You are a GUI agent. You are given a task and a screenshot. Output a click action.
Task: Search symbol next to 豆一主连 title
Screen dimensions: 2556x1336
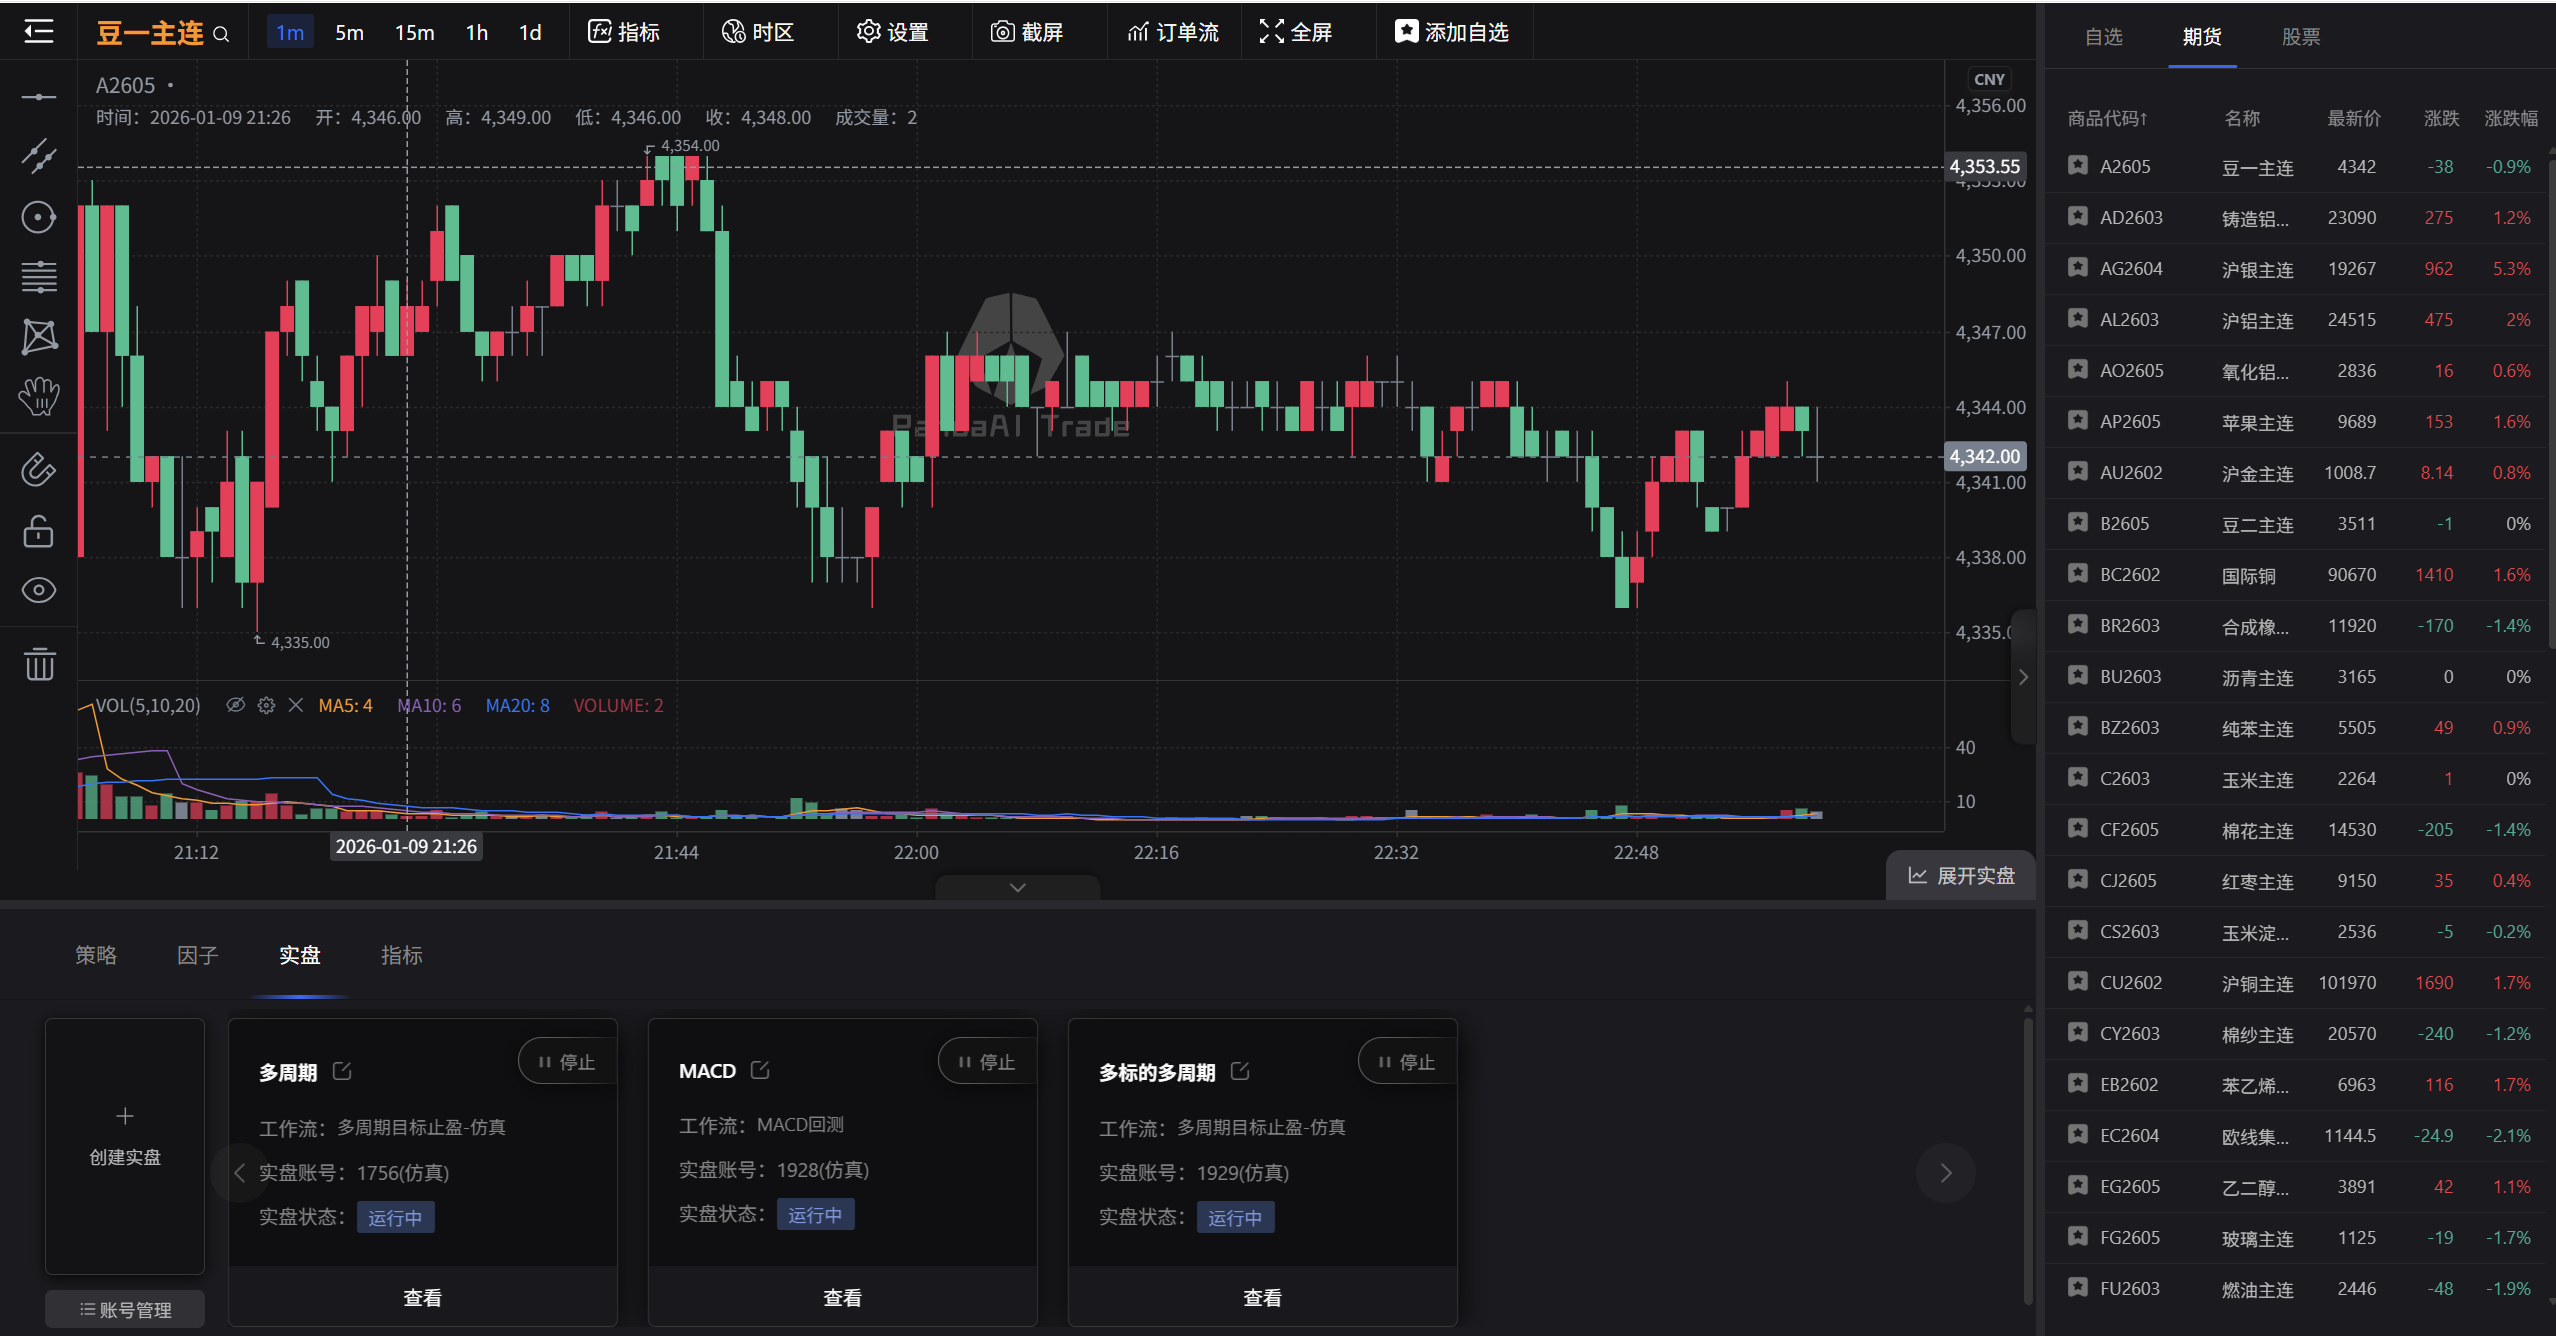(x=222, y=34)
